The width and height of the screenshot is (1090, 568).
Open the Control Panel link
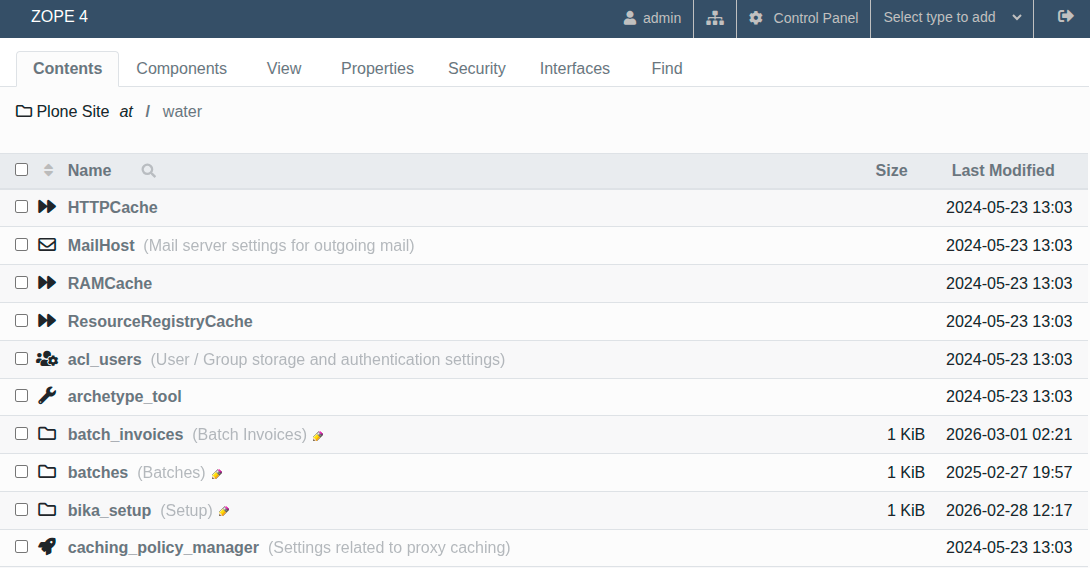click(804, 18)
